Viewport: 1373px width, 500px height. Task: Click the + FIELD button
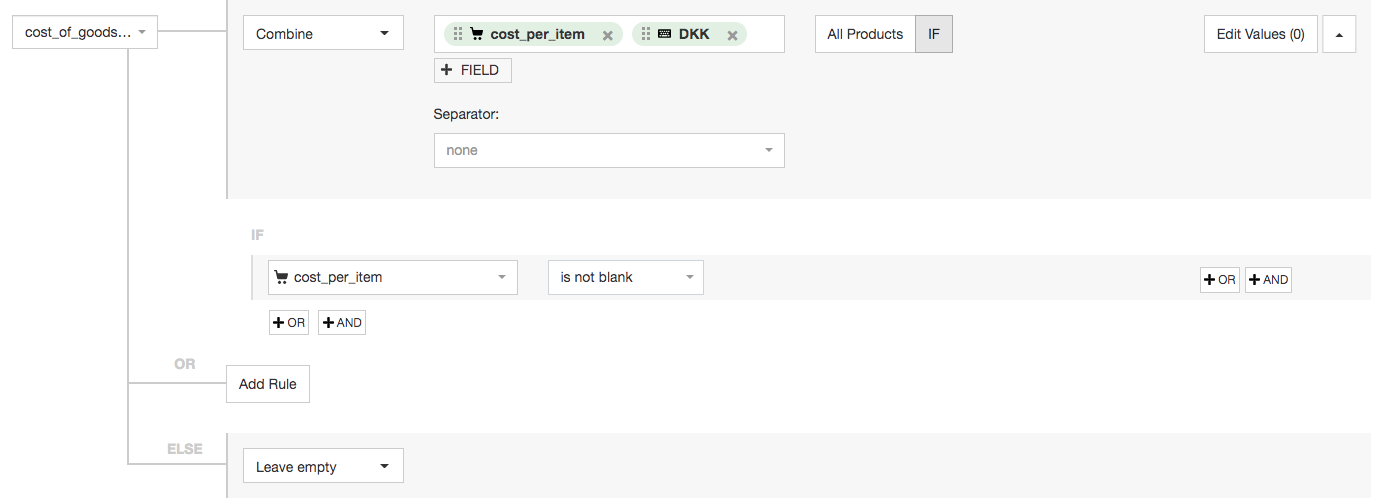point(473,70)
